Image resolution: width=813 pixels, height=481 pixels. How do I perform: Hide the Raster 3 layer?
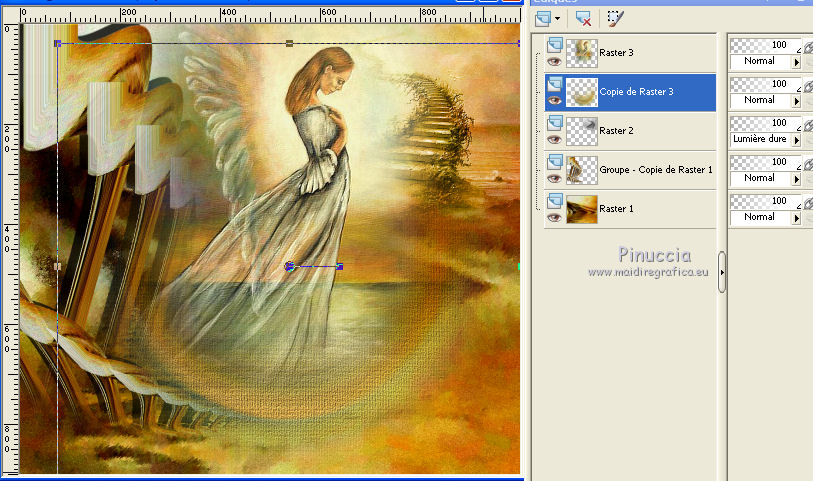(x=554, y=62)
